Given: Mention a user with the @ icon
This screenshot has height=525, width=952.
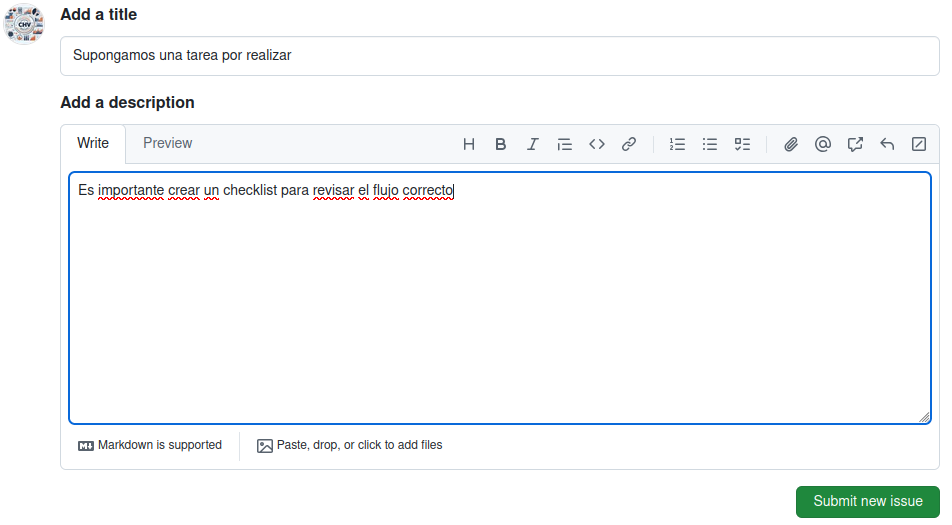Looking at the screenshot, I should pos(823,144).
